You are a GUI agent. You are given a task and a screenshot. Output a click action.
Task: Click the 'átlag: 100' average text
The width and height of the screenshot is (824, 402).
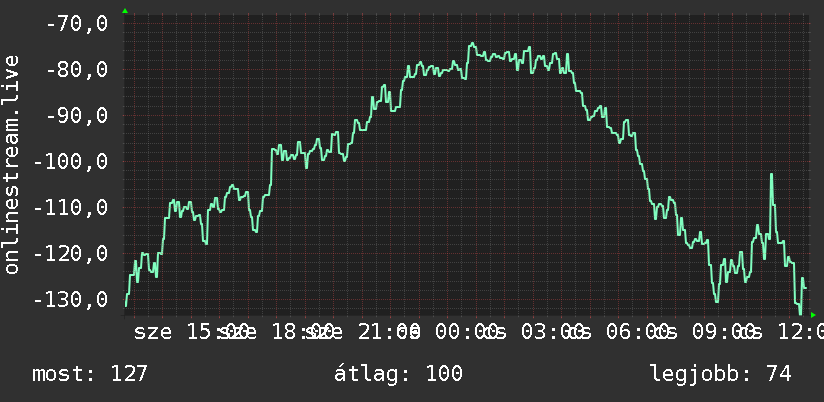click(398, 374)
